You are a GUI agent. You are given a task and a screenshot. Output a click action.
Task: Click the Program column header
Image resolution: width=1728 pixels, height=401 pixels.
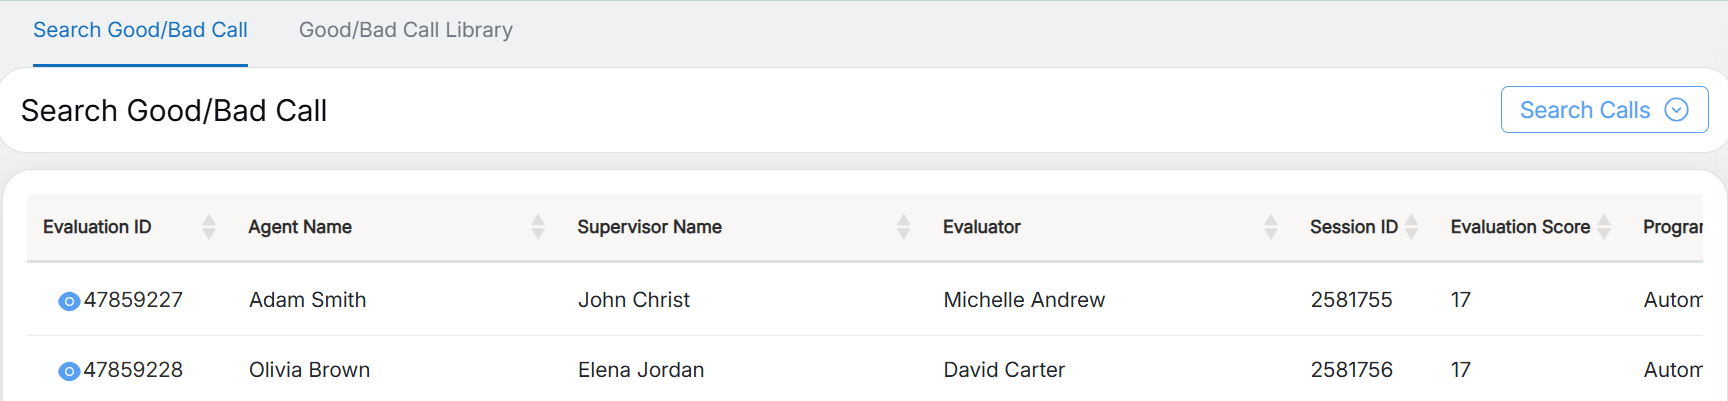1672,227
